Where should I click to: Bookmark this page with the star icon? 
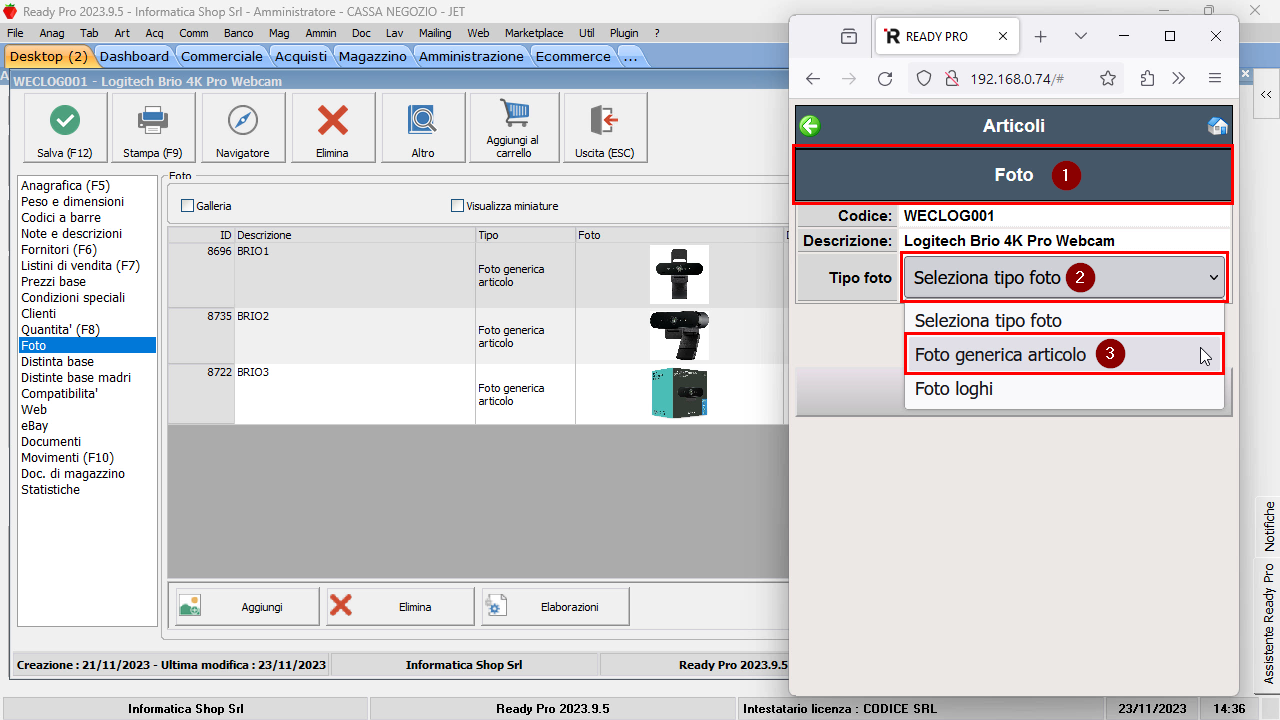pos(1108,78)
